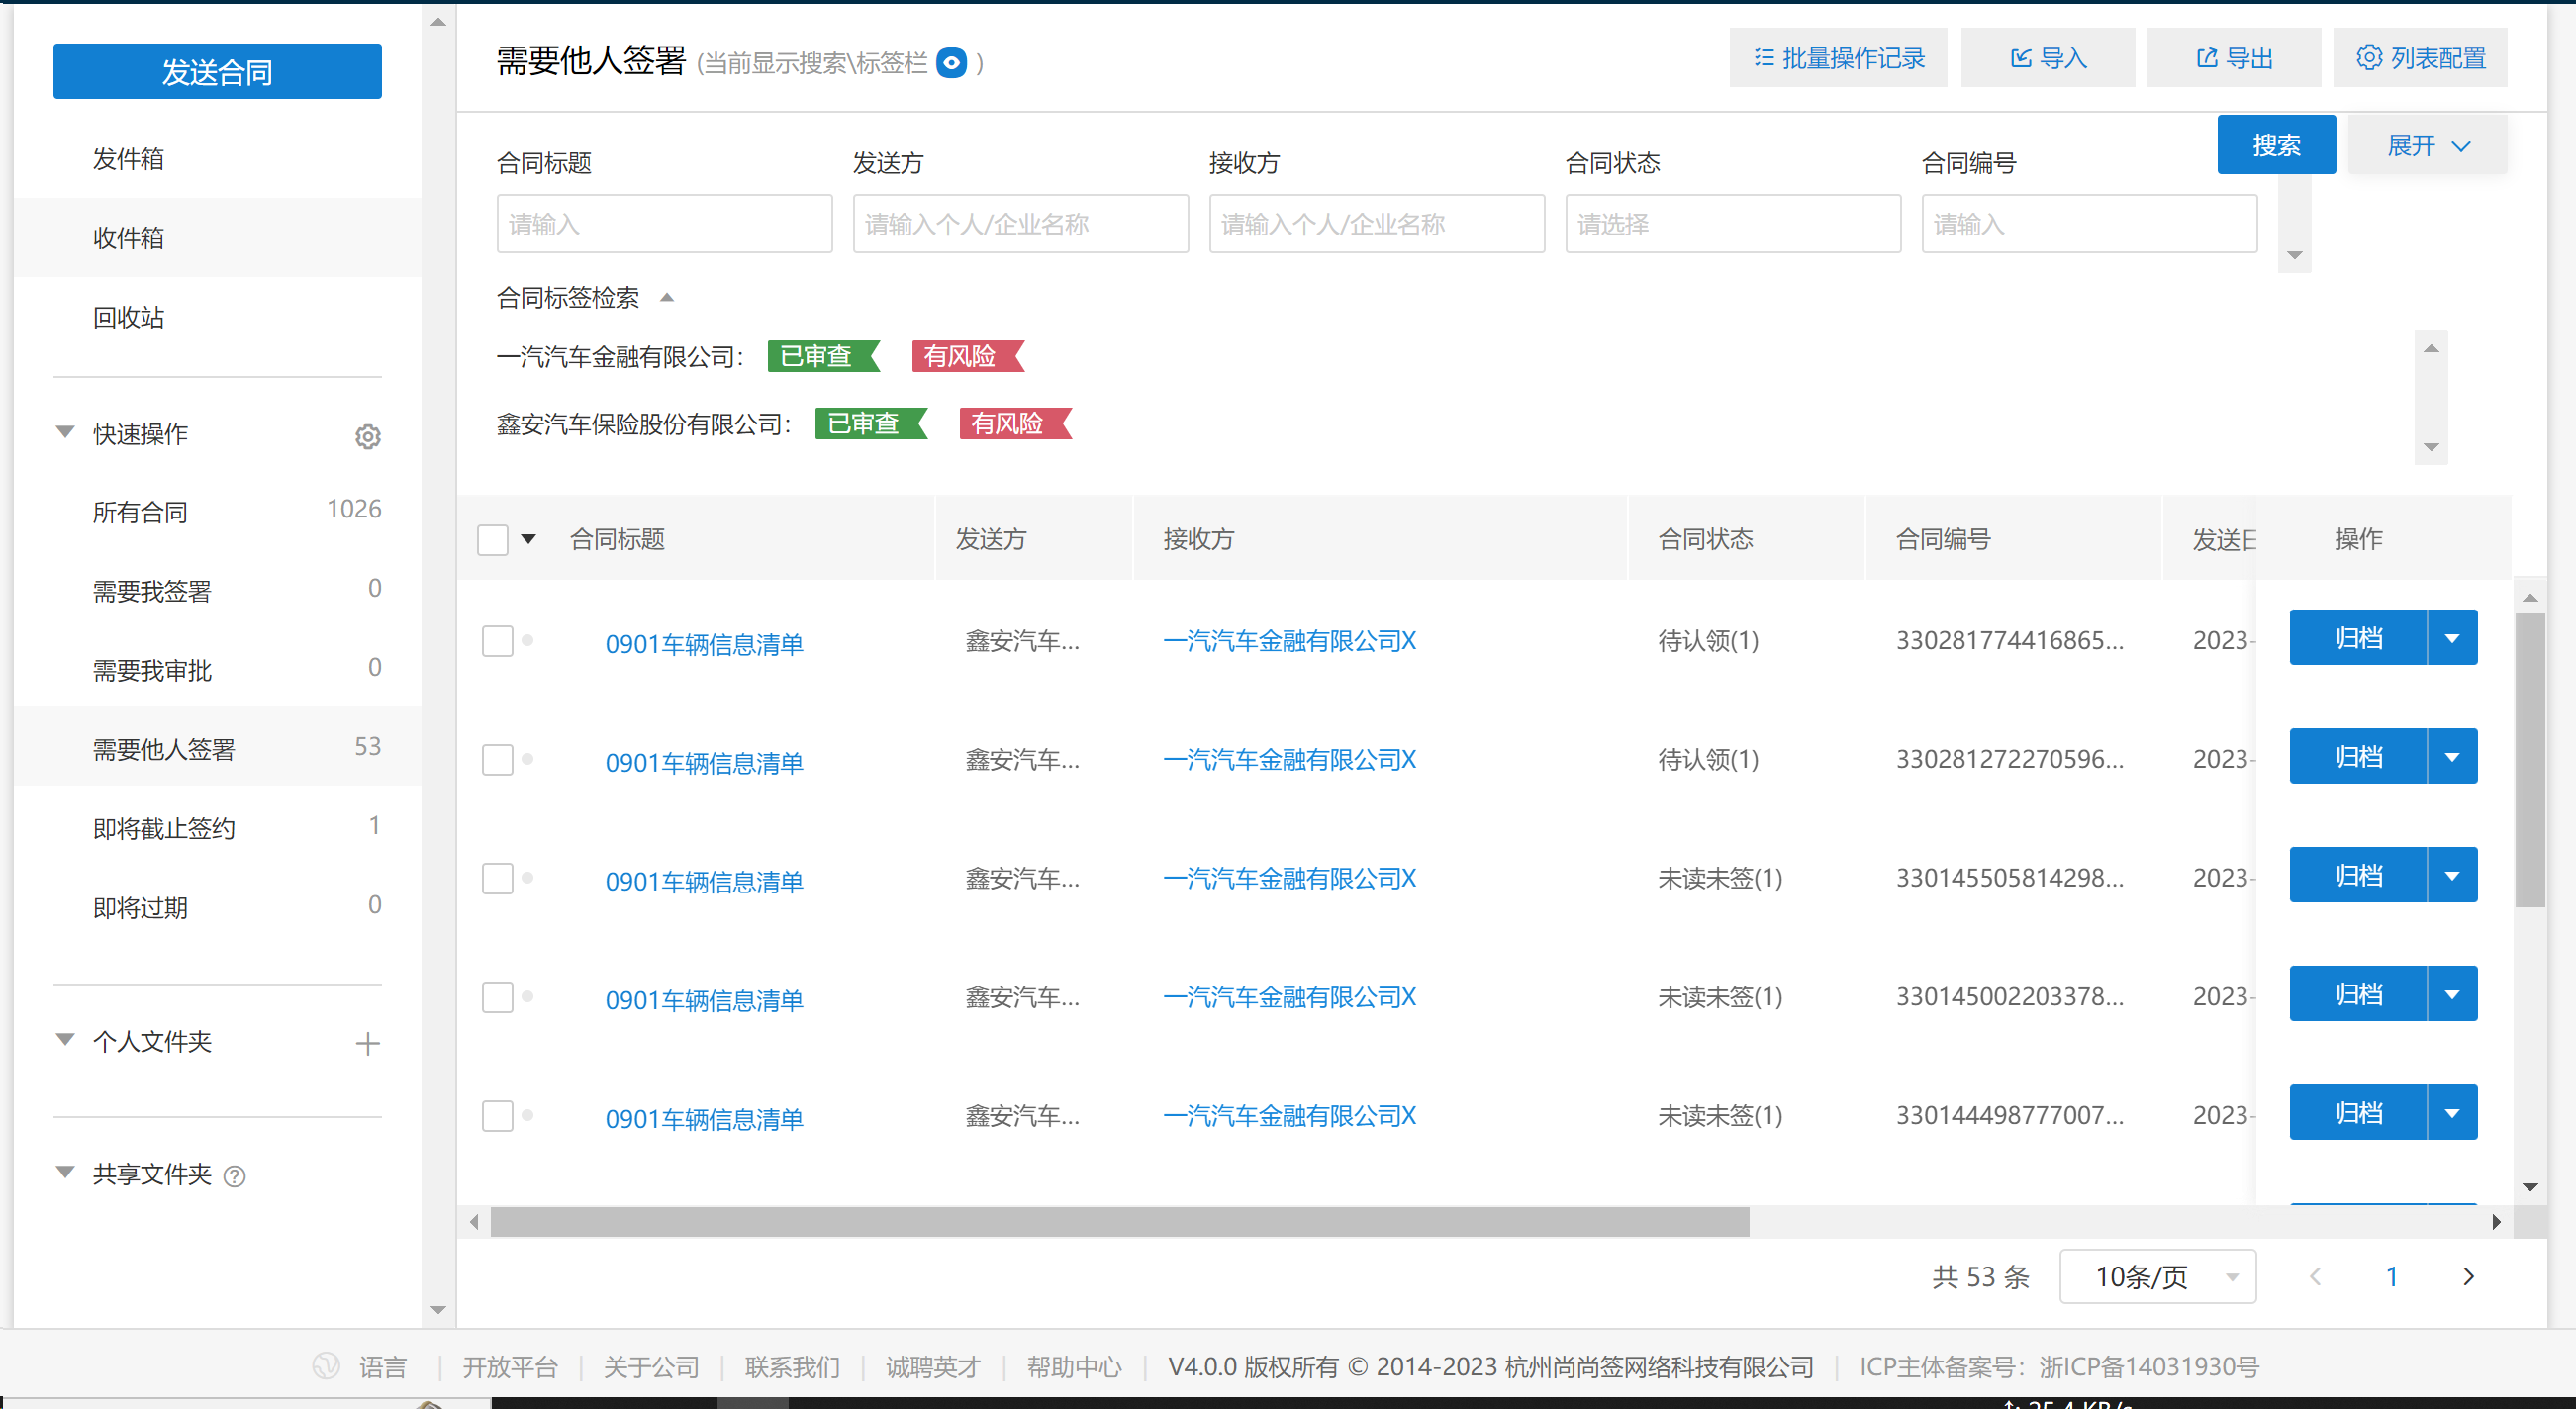Click the 导出 button

click(2233, 58)
